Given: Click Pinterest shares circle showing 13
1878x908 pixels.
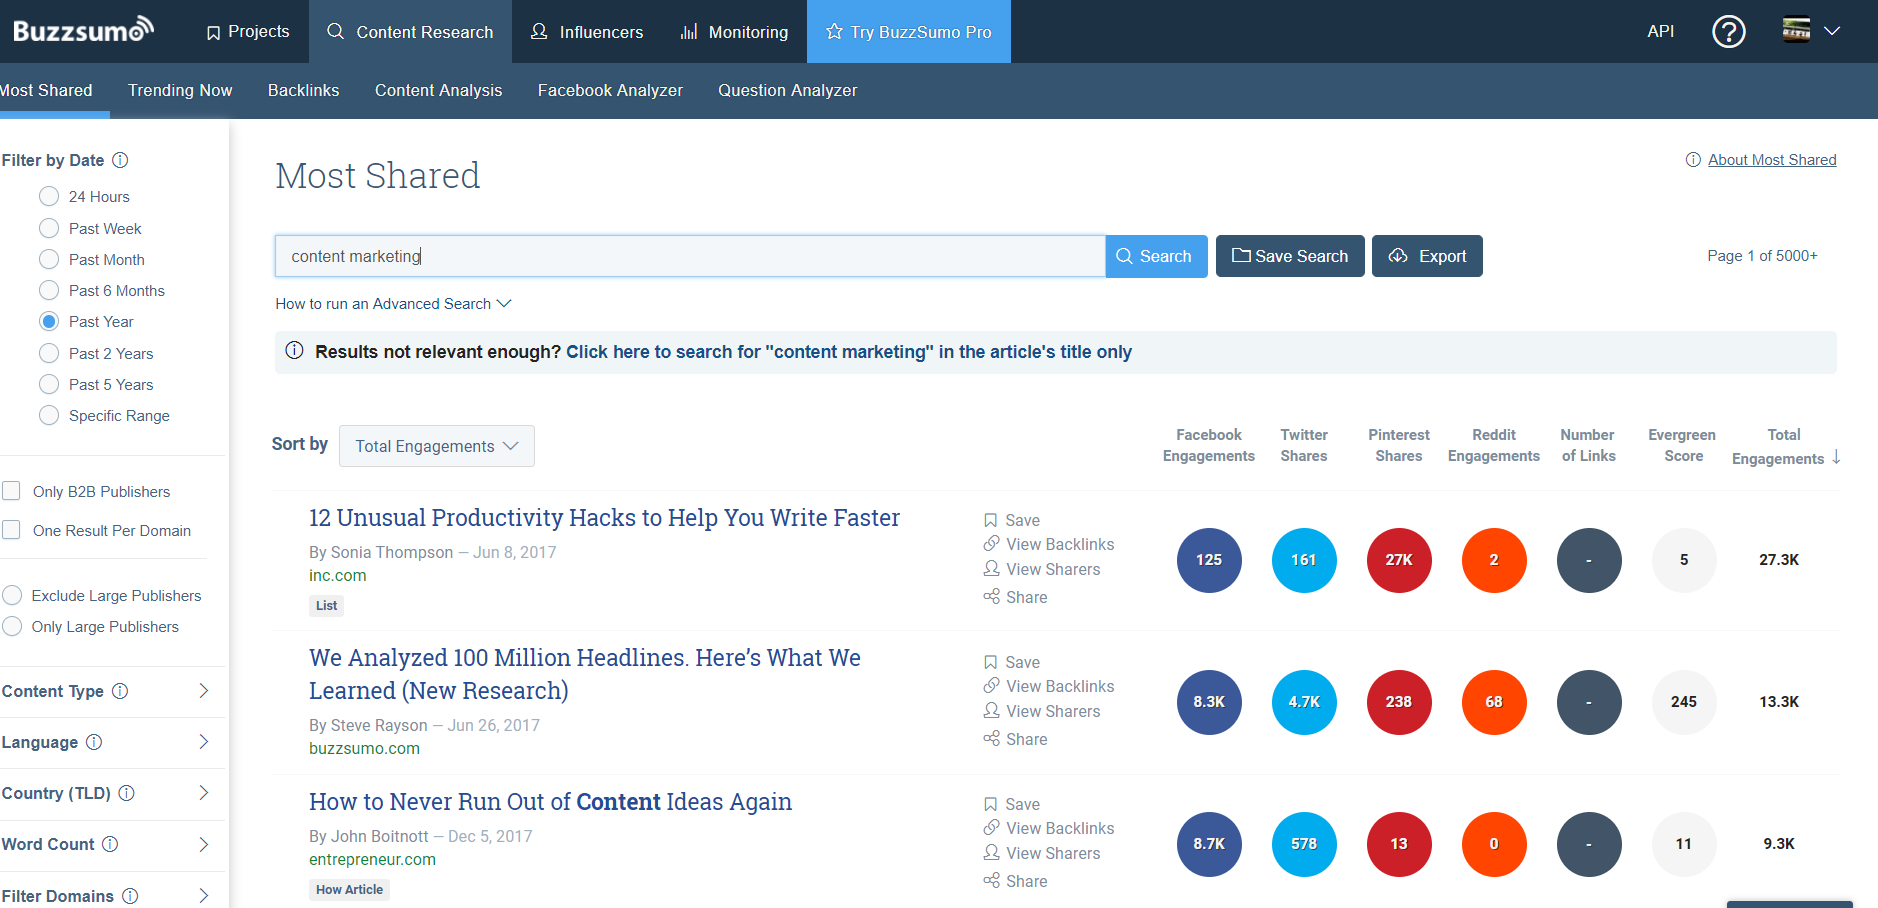Looking at the screenshot, I should pos(1399,844).
